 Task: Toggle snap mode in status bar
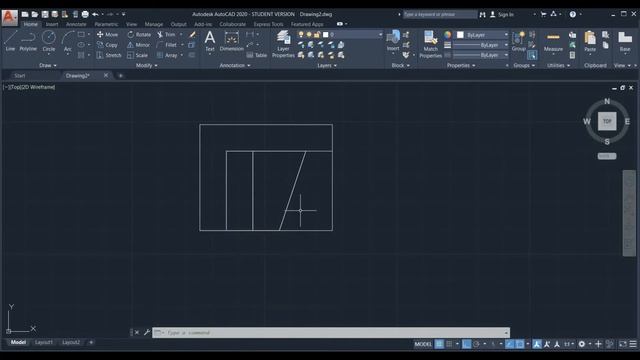point(449,344)
